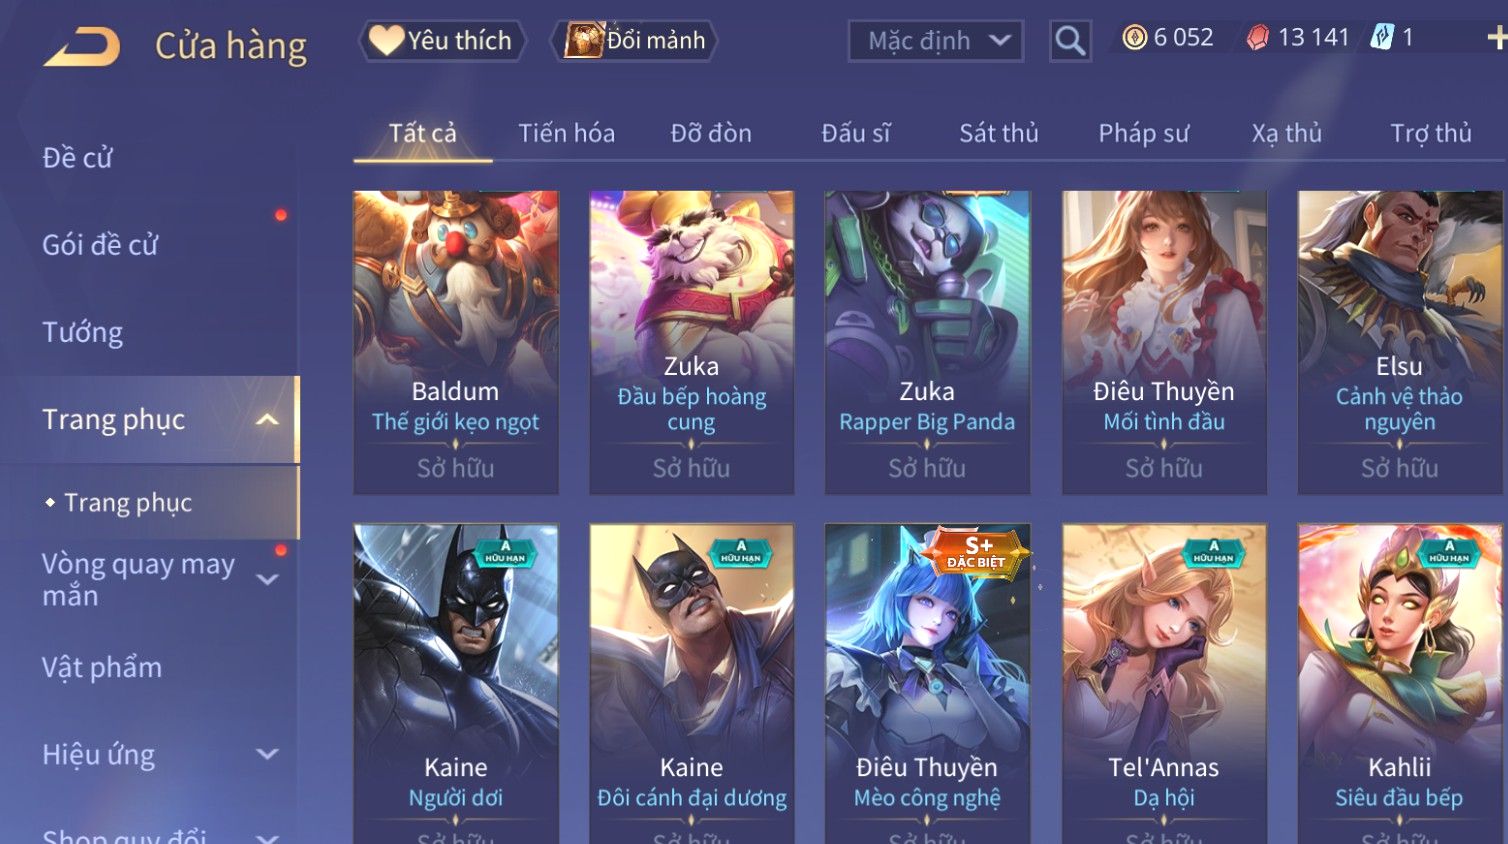The height and width of the screenshot is (844, 1508).
Task: Click the red ruby currency icon
Action: [x=1258, y=38]
